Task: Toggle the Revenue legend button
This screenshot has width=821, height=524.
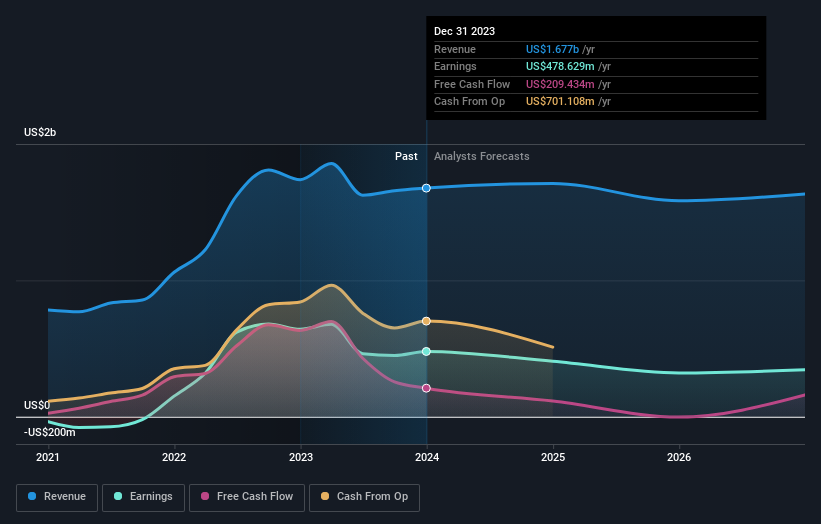Action: click(x=57, y=497)
